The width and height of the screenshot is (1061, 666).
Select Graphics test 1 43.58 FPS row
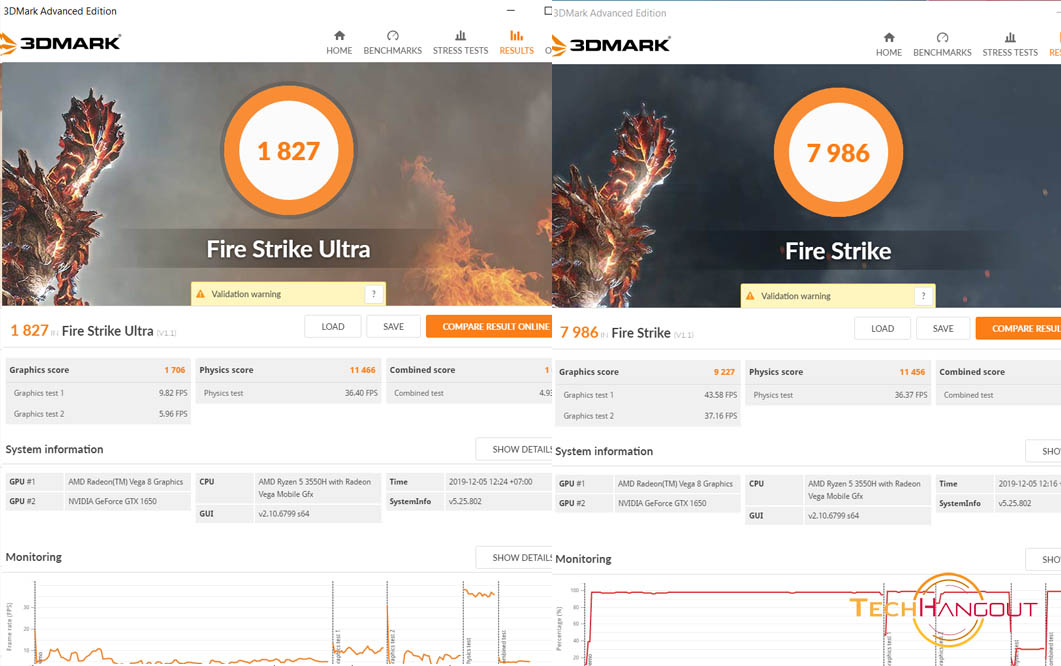[648, 395]
